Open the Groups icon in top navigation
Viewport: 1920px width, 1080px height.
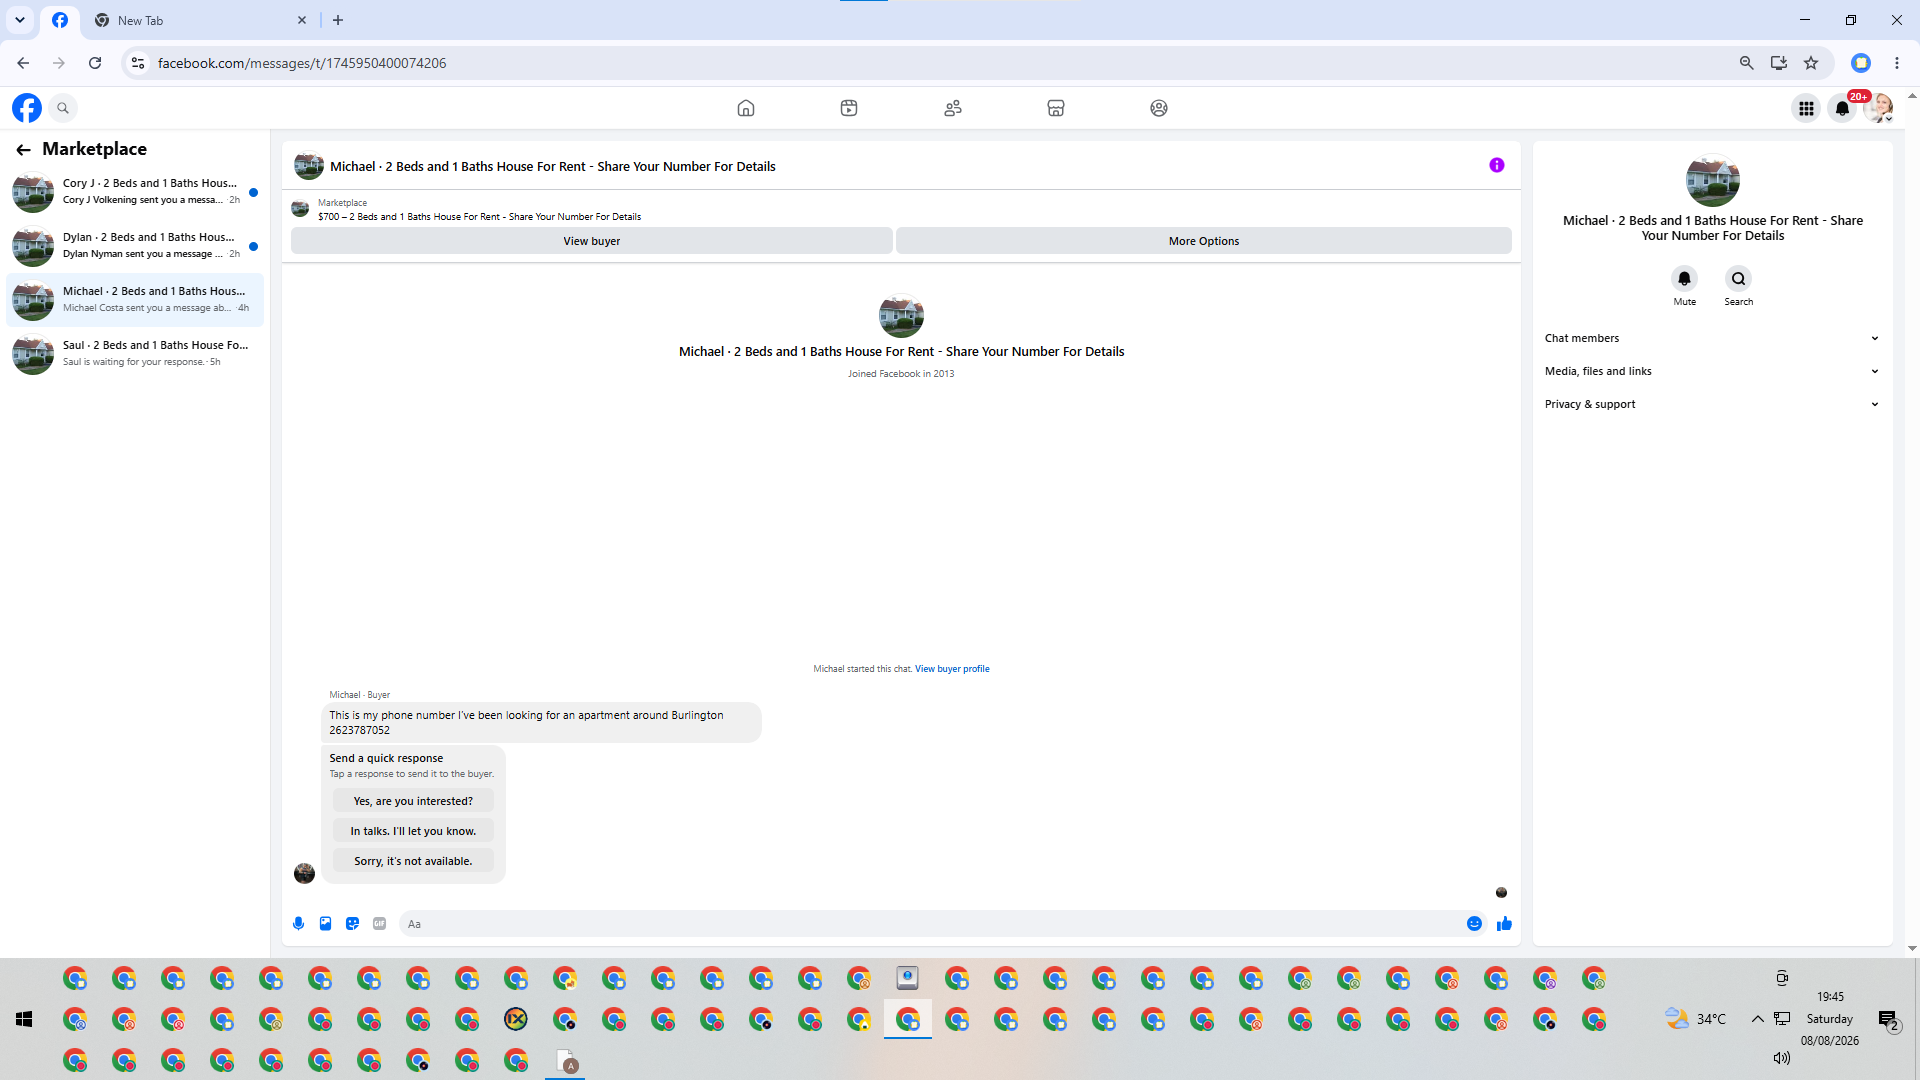point(1159,108)
